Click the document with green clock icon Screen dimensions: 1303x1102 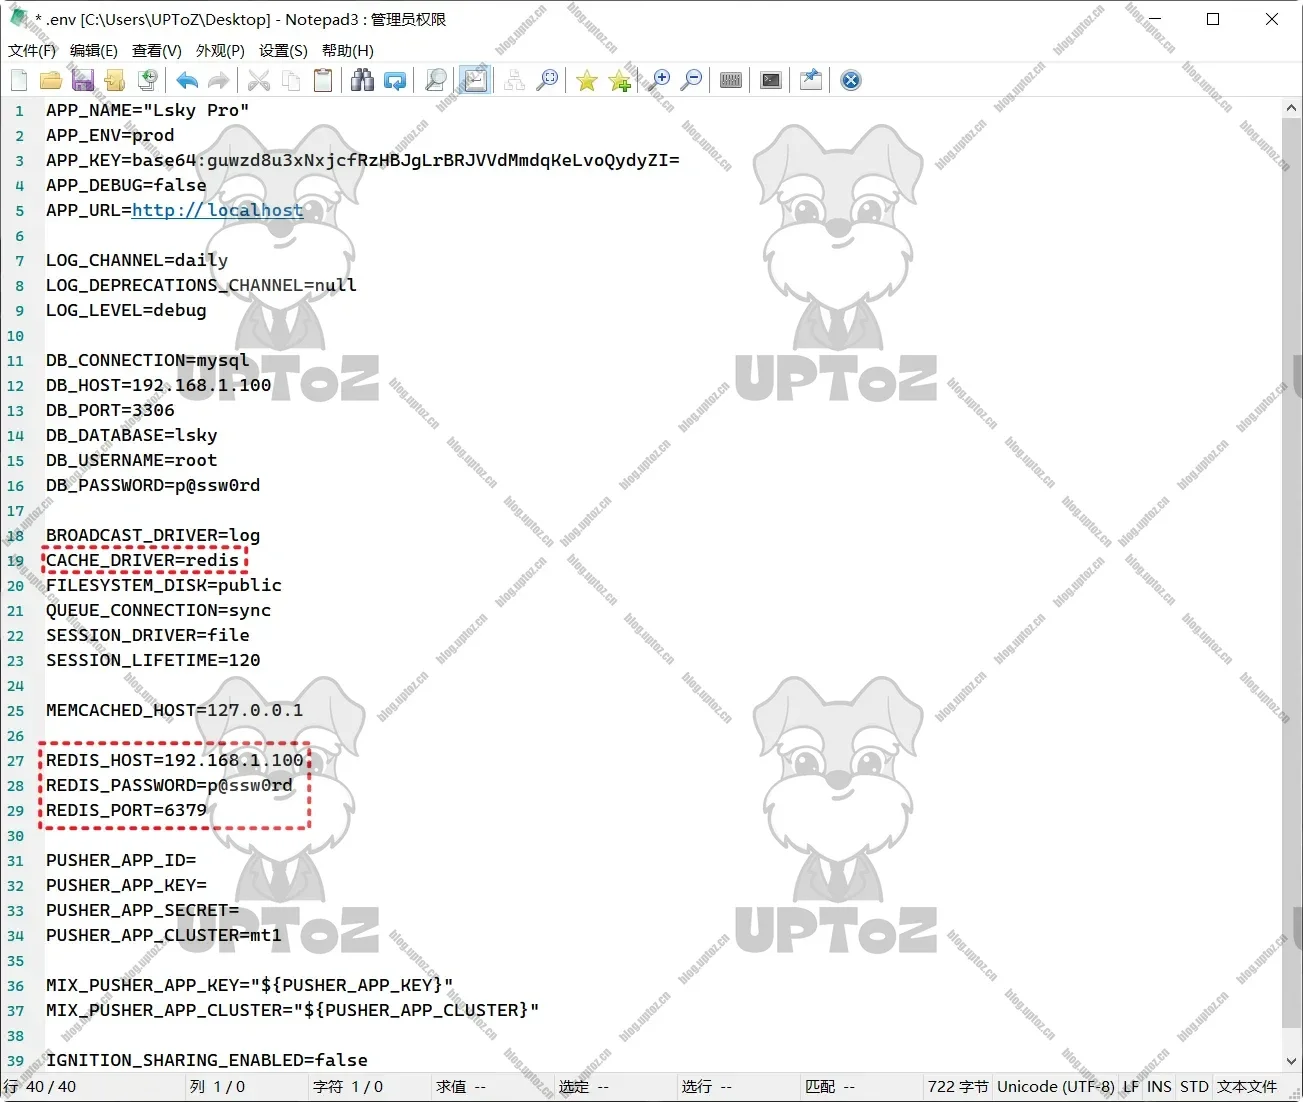tap(147, 81)
